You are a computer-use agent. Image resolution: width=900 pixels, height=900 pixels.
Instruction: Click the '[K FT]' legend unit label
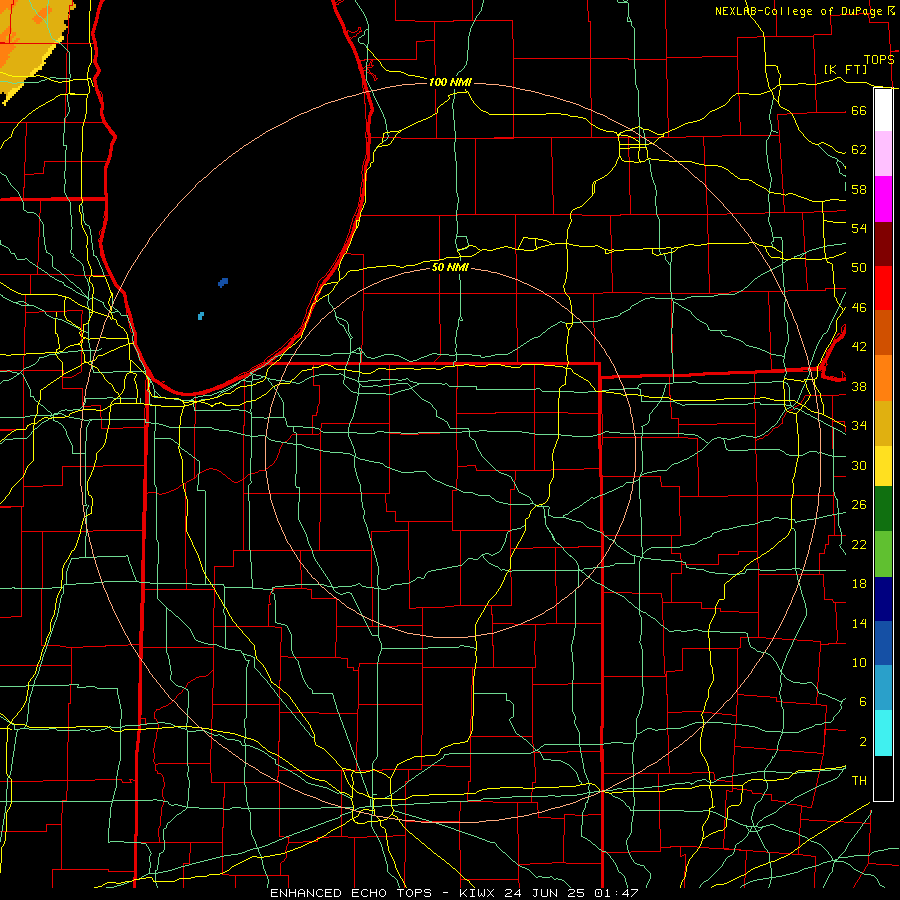845,70
